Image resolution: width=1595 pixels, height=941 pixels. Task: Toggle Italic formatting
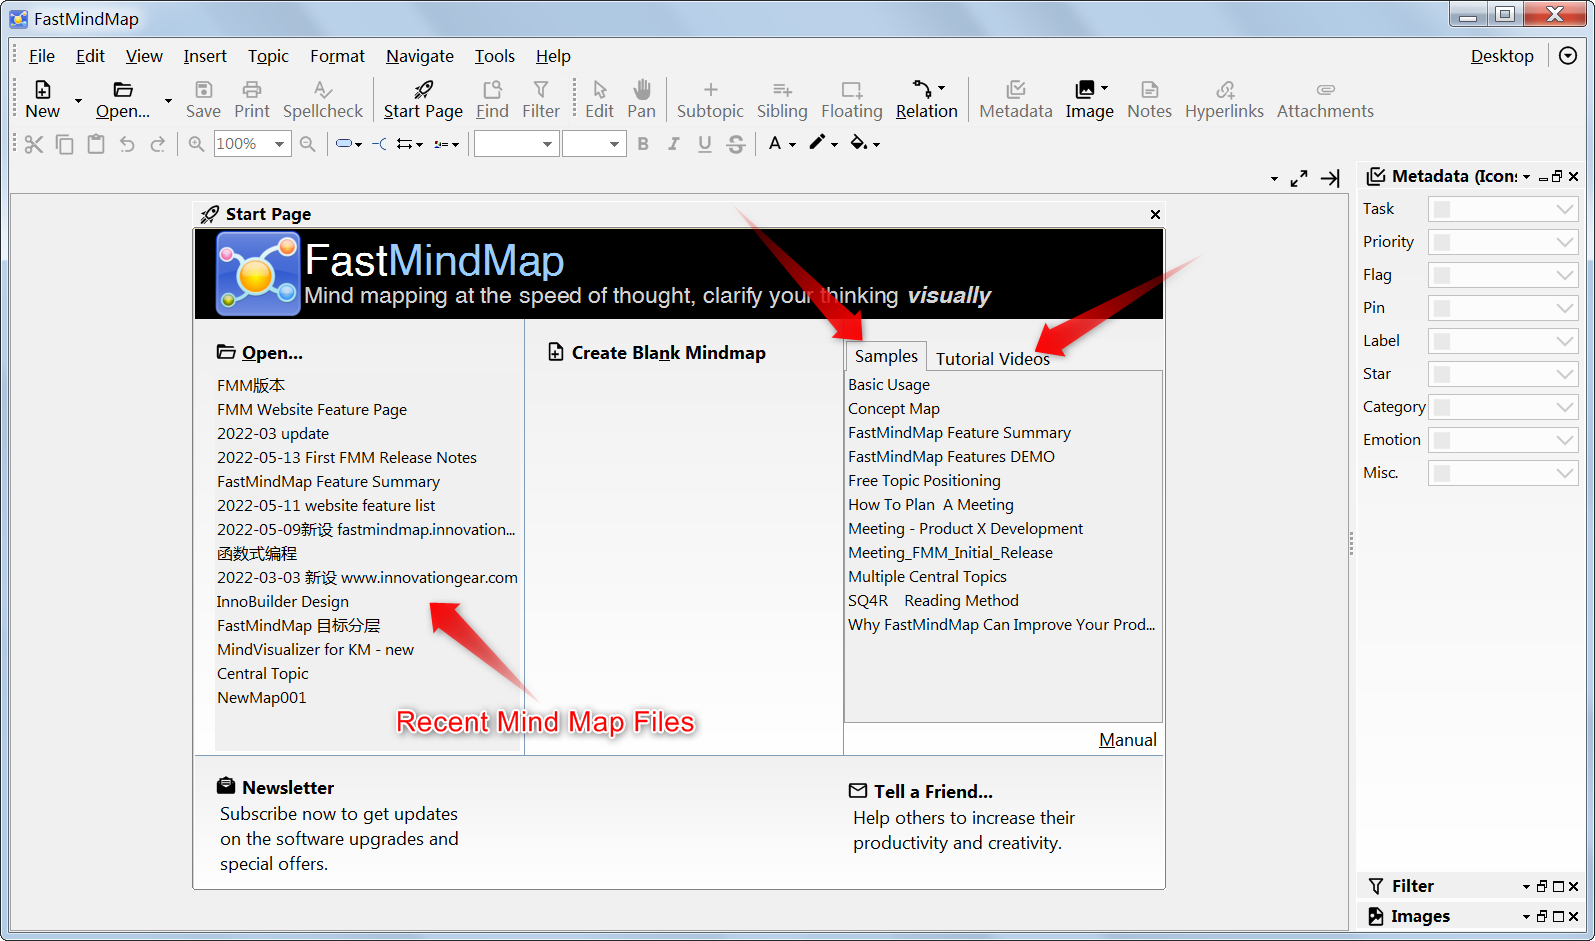[x=674, y=144]
